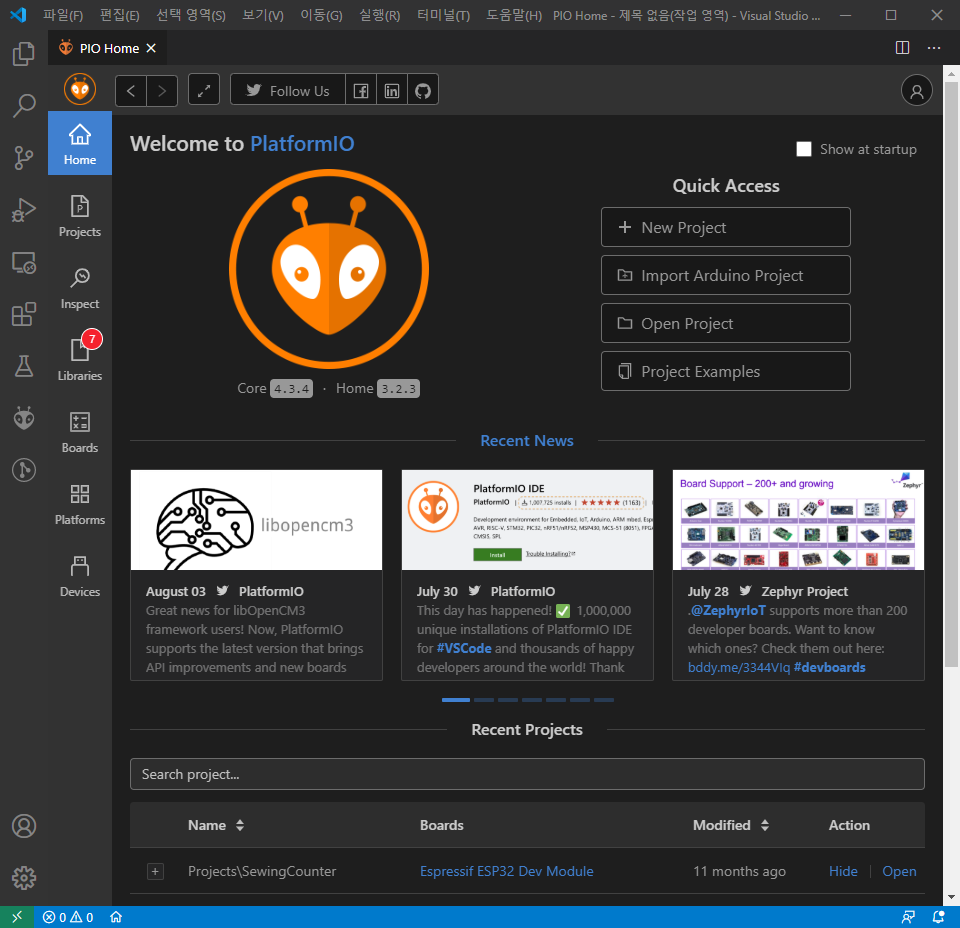This screenshot has height=928, width=960.
Task: Open the PIO account profile icon
Action: click(x=917, y=91)
